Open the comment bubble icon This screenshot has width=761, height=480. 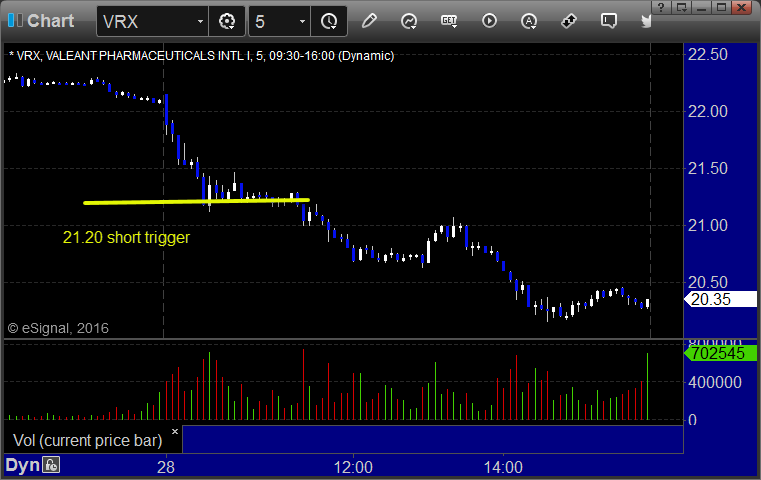tap(609, 21)
